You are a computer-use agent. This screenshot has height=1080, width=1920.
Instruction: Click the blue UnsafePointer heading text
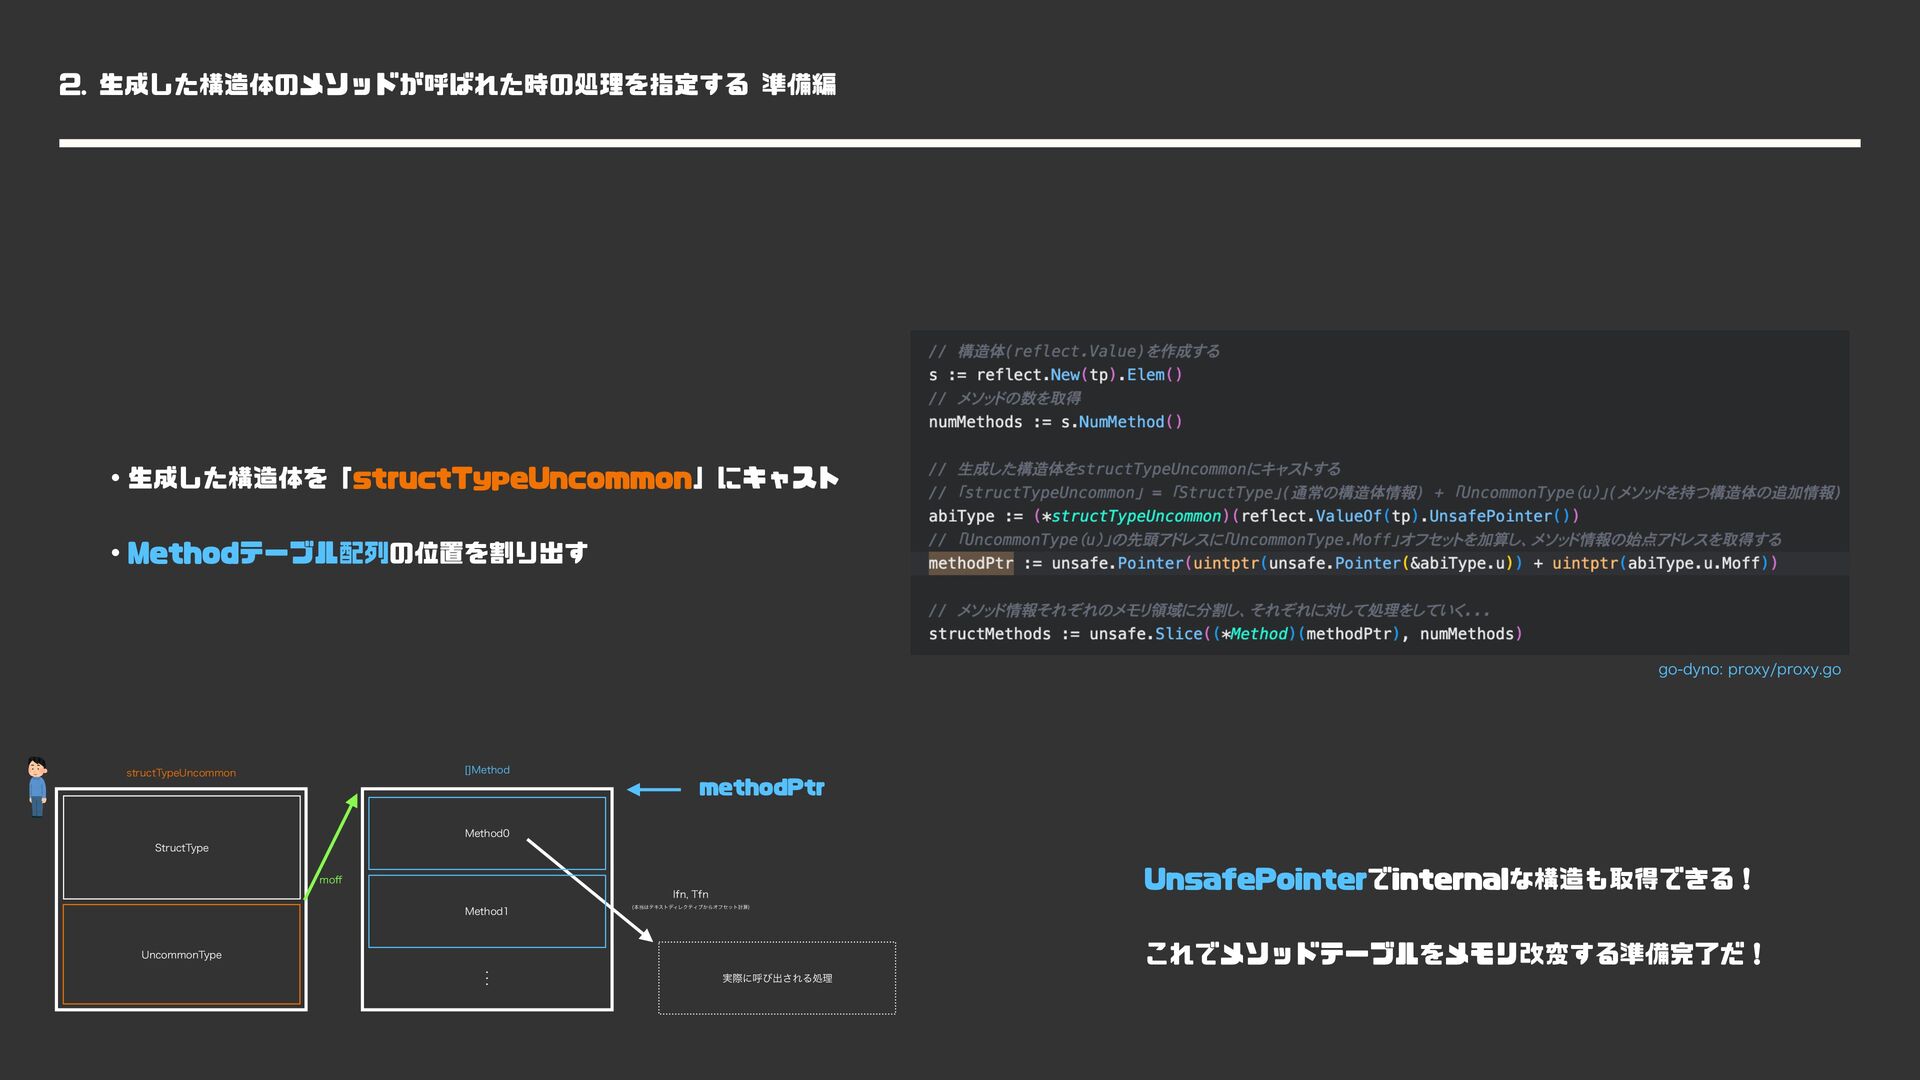coord(1254,879)
